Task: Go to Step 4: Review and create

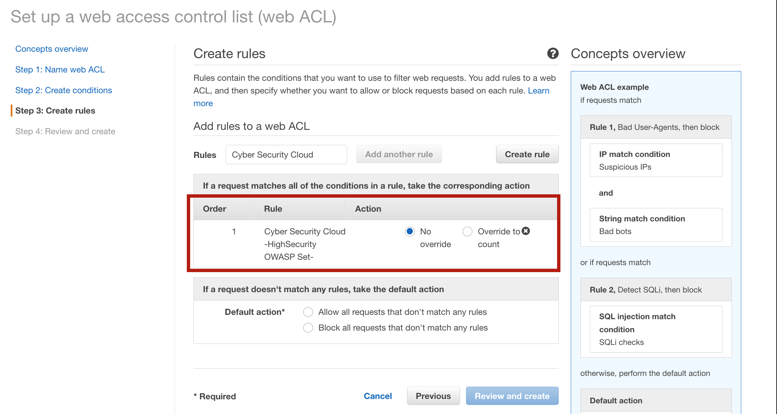Action: (65, 131)
